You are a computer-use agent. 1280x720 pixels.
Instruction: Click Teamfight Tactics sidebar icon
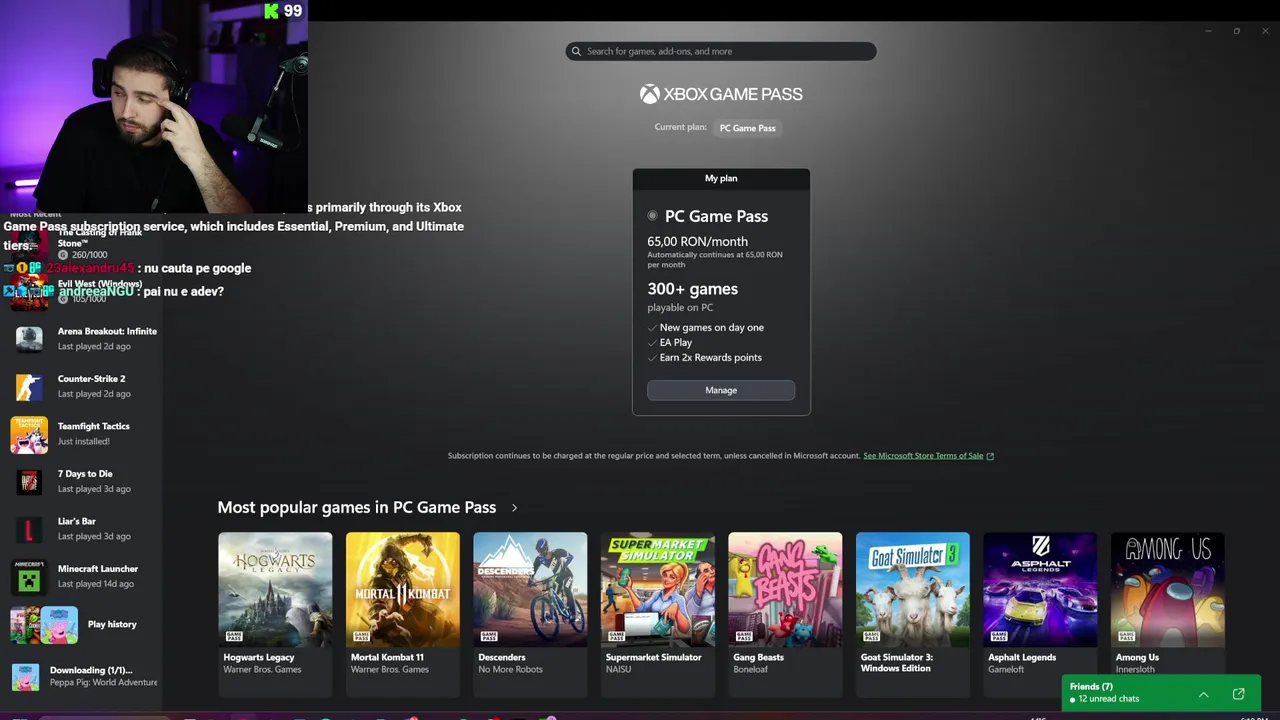(x=29, y=434)
